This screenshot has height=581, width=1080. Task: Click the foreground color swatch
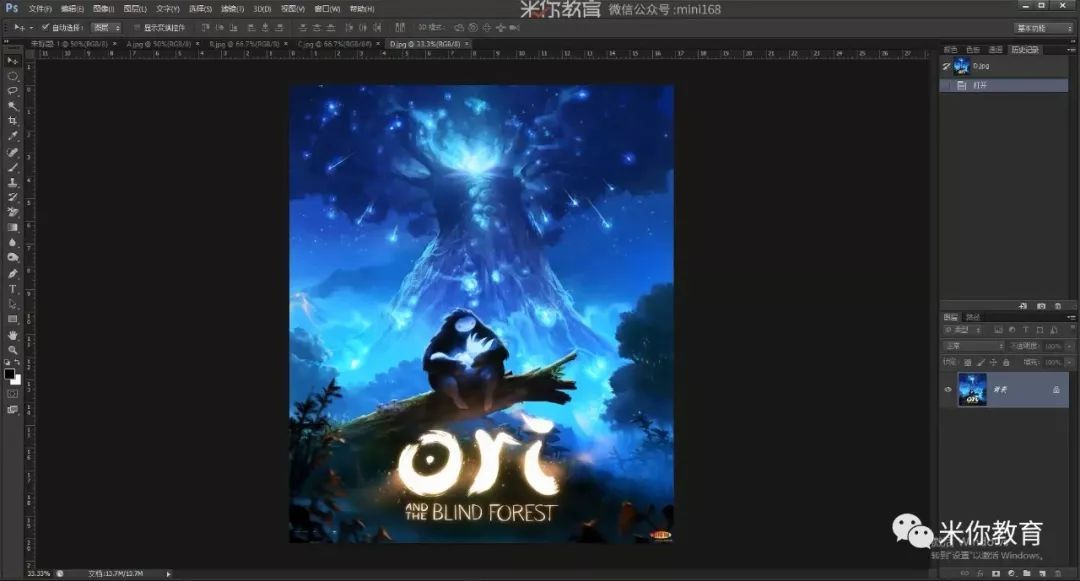(10, 374)
